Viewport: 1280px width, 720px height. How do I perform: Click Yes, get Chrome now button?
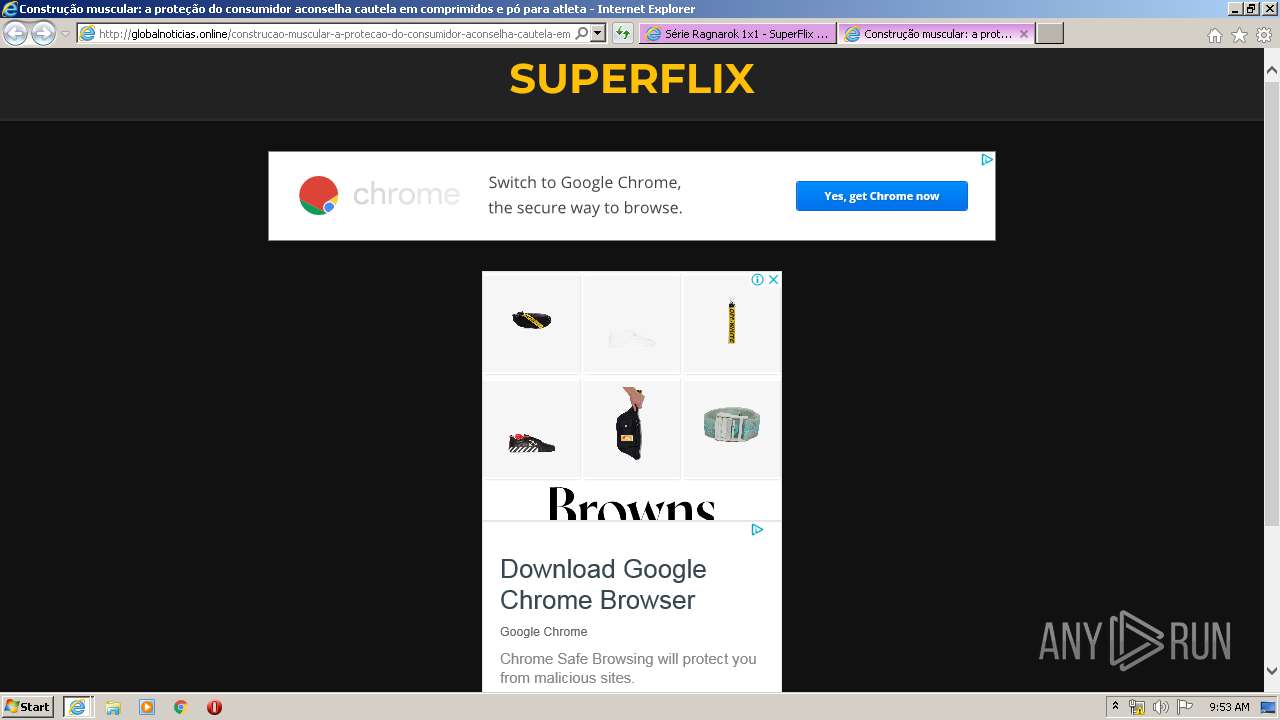coord(881,196)
